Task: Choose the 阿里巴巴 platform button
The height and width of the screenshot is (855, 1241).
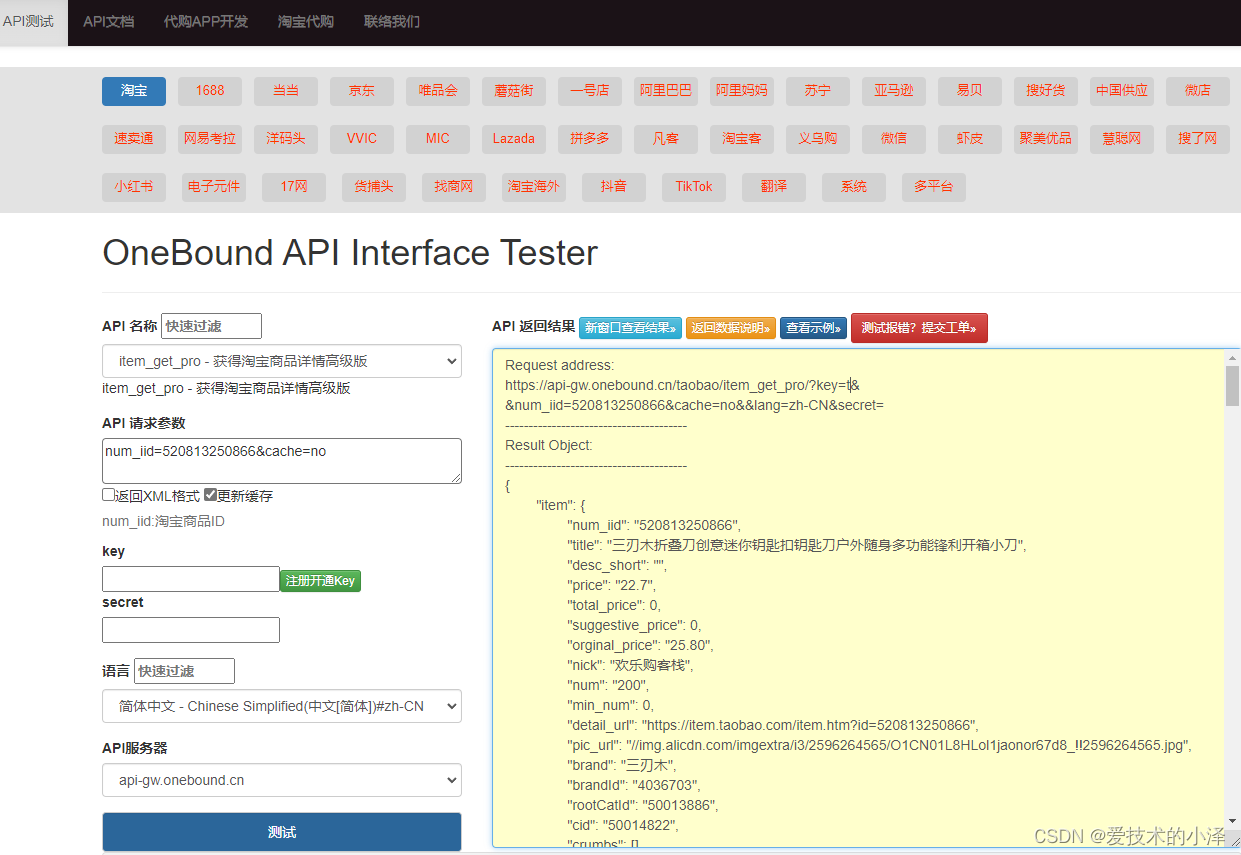Action: point(666,91)
